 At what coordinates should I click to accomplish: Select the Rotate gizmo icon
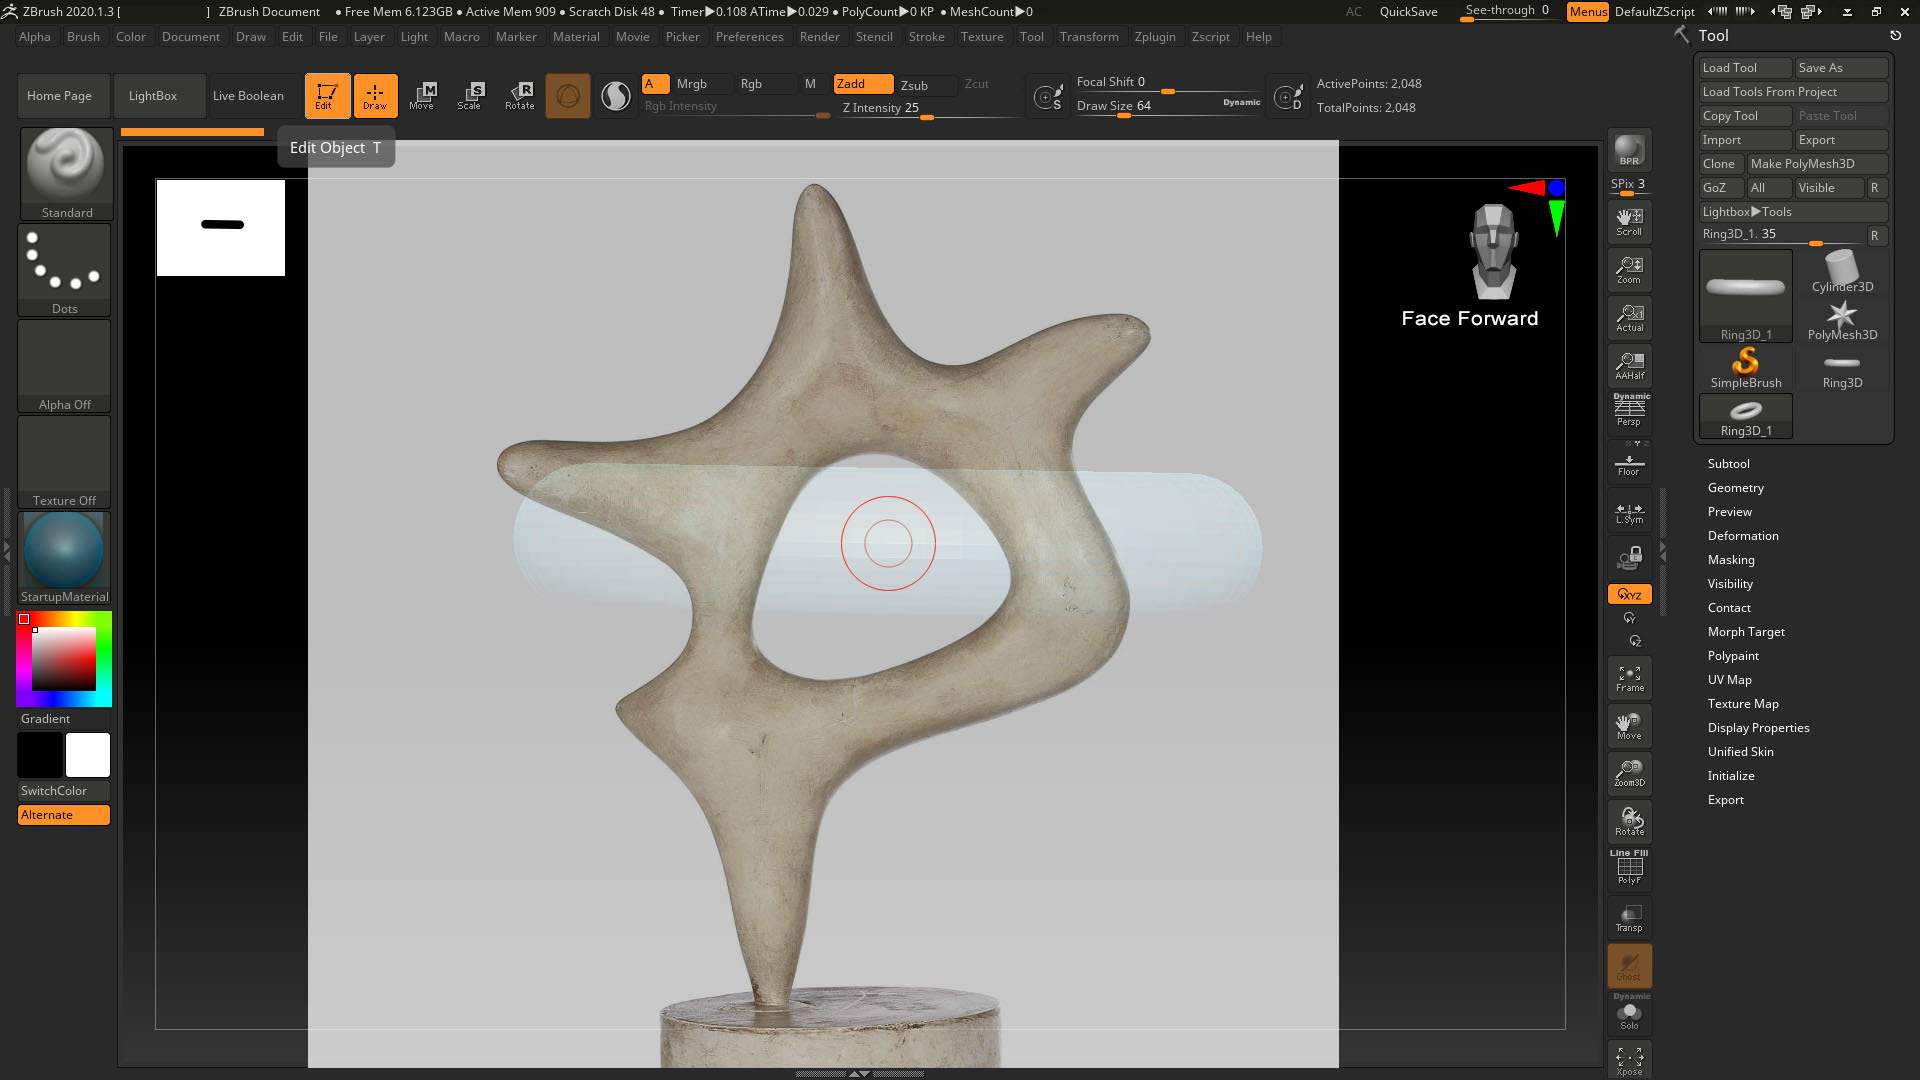(x=519, y=96)
